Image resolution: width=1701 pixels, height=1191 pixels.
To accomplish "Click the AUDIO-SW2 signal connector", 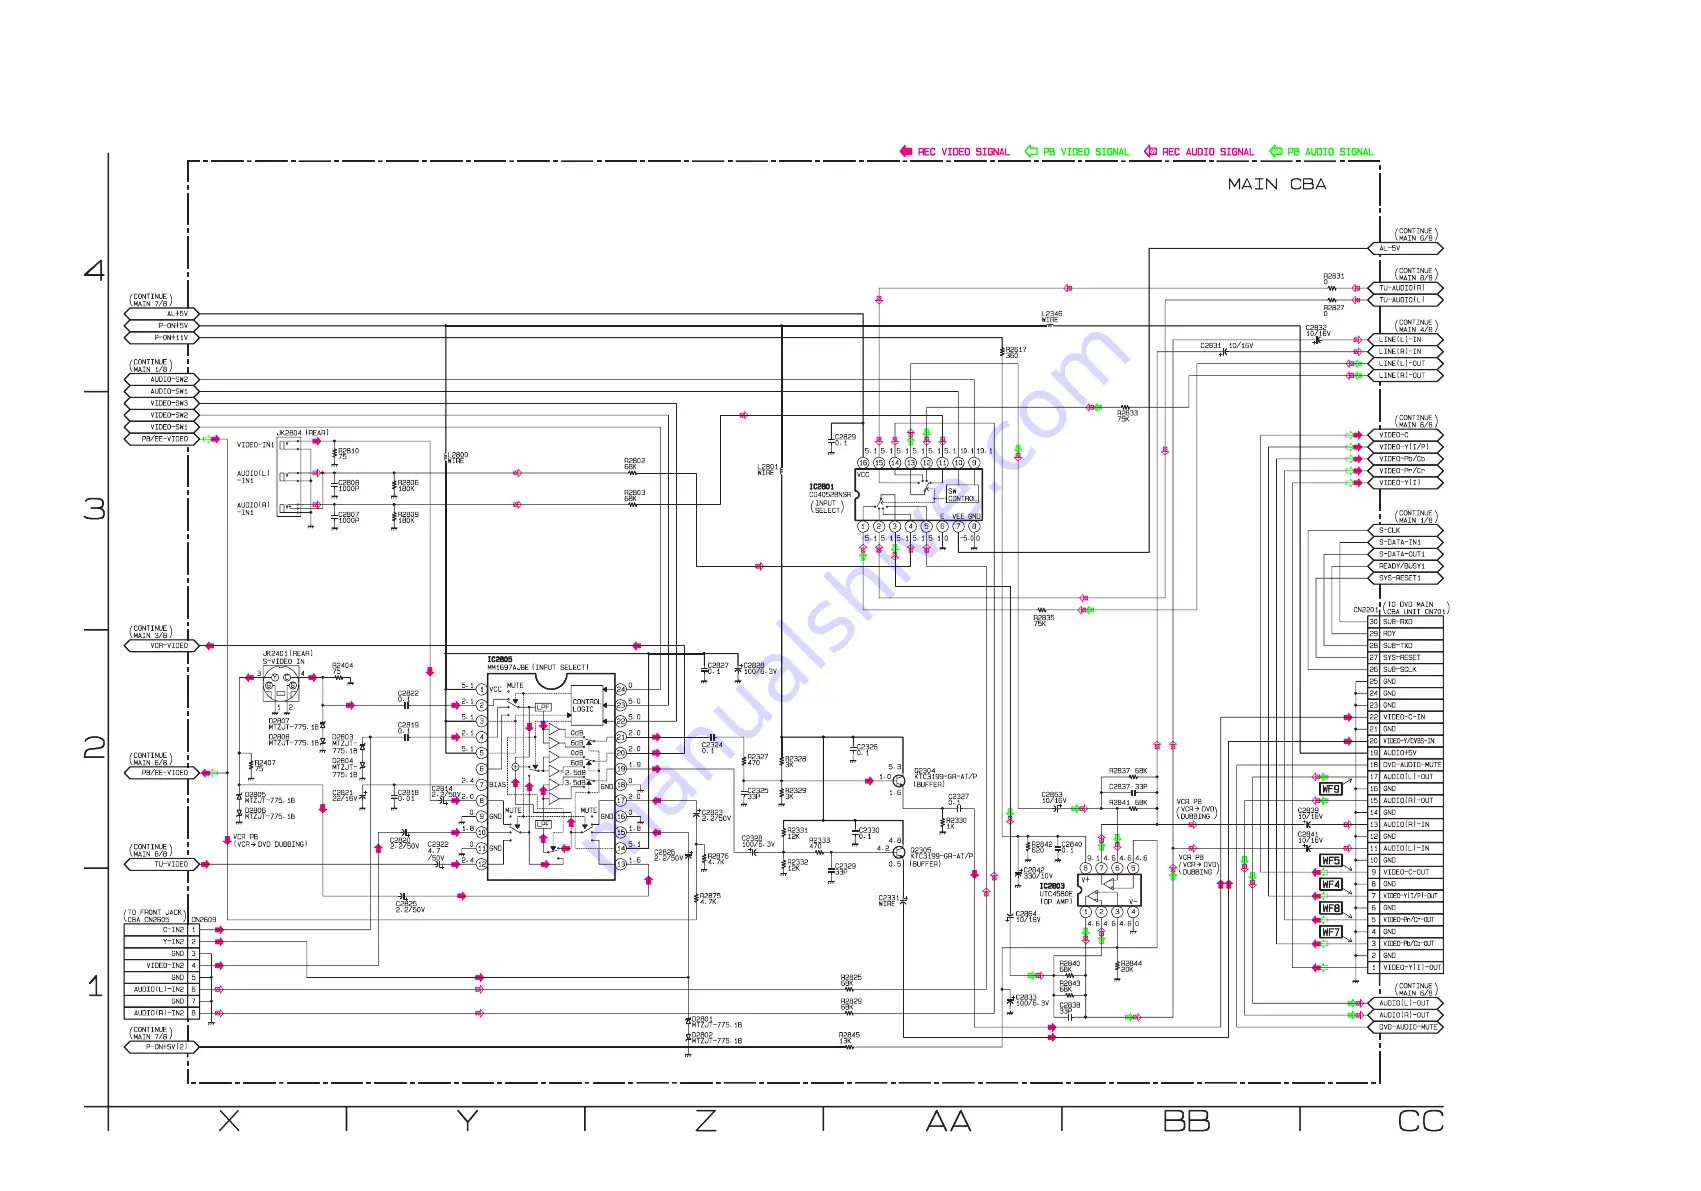I will click(x=162, y=380).
